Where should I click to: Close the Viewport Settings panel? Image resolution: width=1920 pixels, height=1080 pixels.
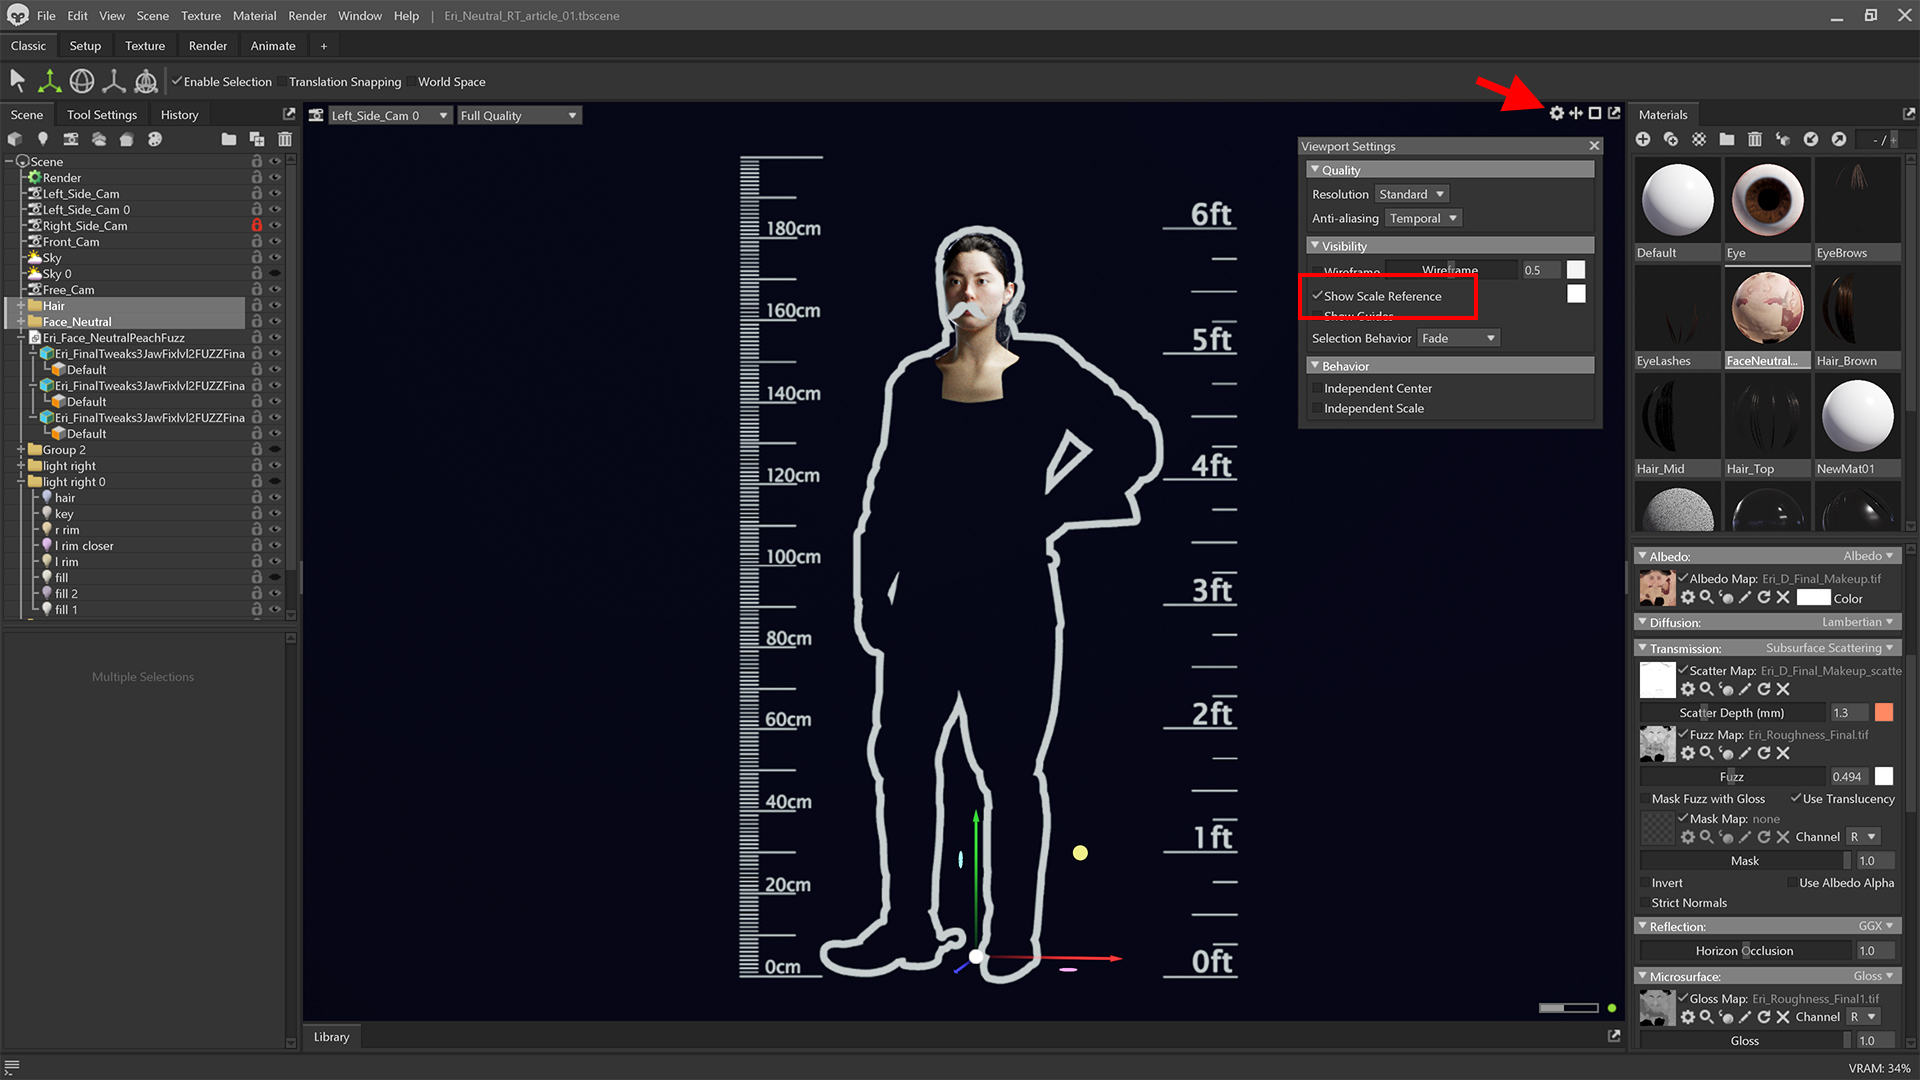pos(1594,146)
